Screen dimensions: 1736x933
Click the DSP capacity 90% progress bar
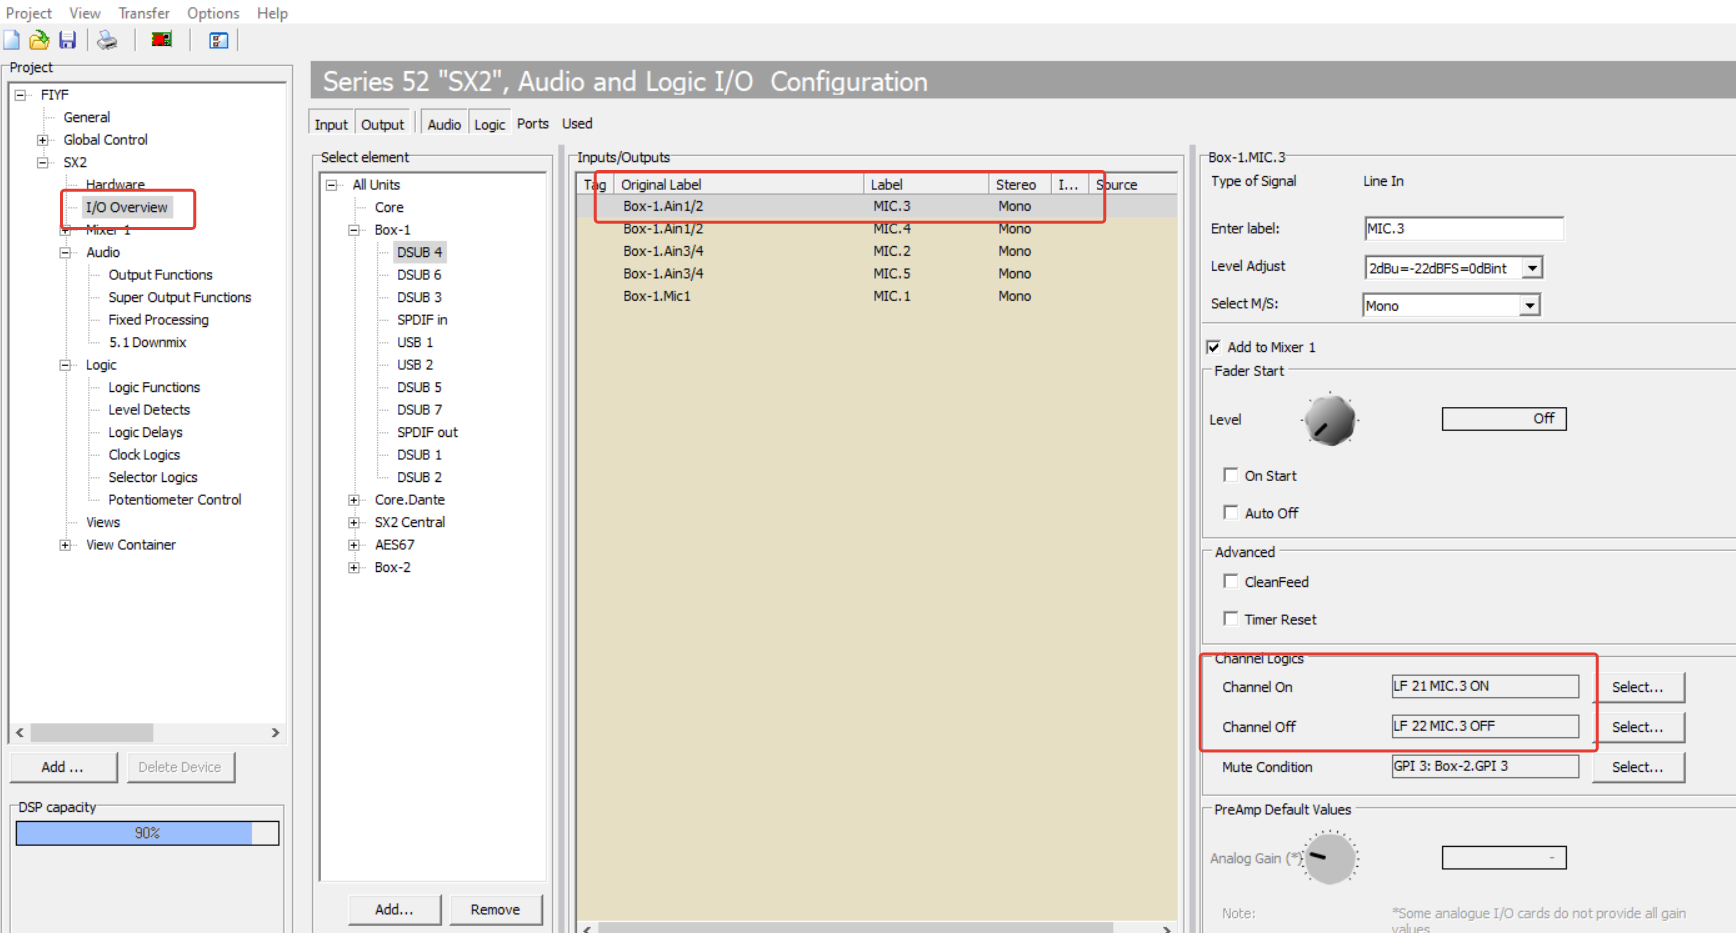[x=147, y=833]
